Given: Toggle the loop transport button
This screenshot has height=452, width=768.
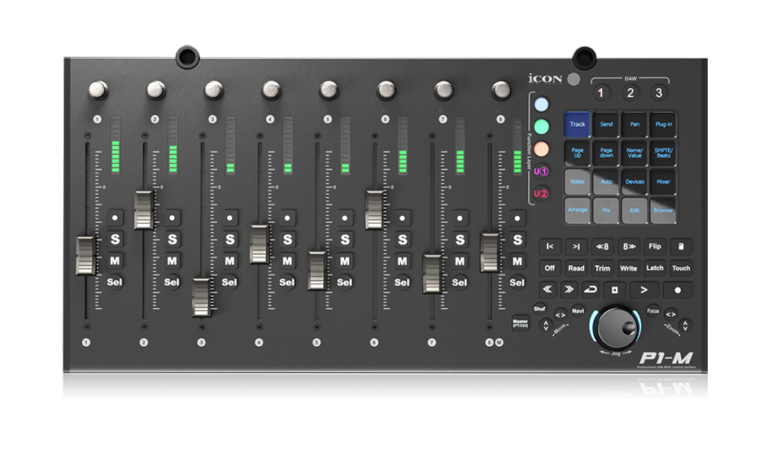Looking at the screenshot, I should coord(591,290).
